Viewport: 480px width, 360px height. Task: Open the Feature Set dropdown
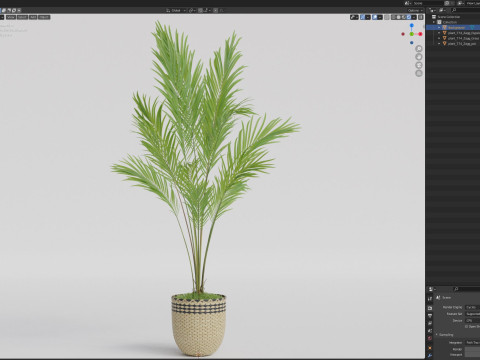[x=473, y=314]
